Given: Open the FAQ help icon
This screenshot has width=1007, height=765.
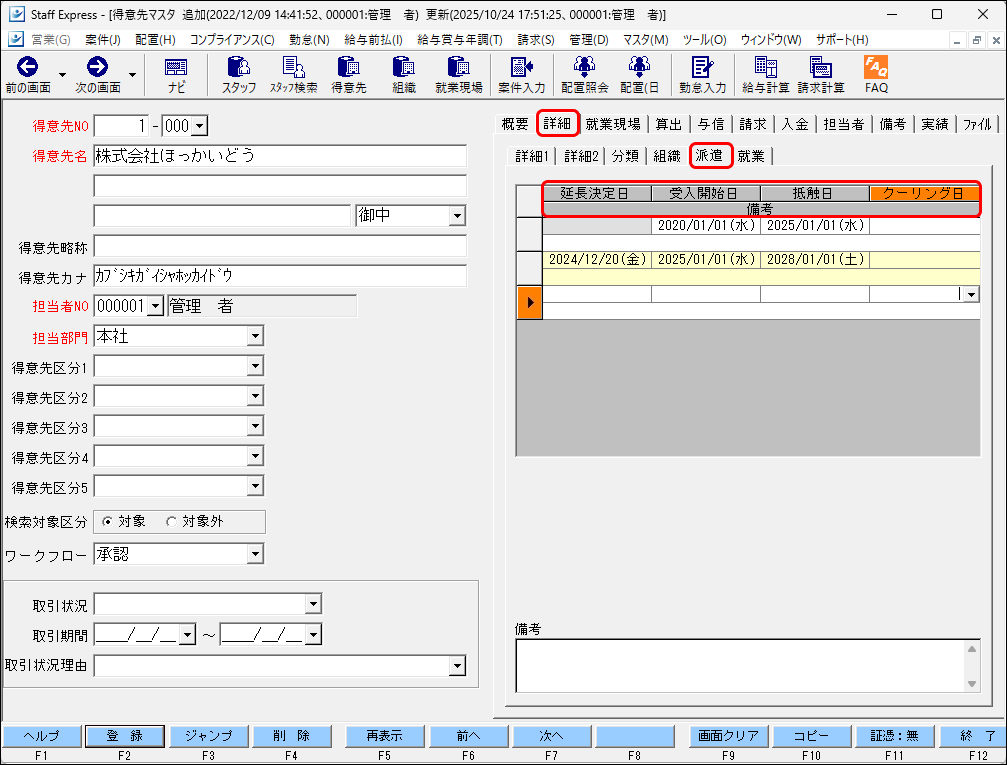Looking at the screenshot, I should 875,73.
